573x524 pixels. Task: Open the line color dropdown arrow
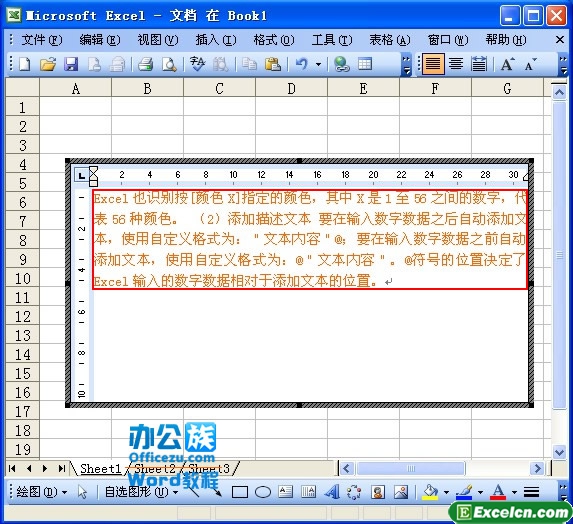(x=480, y=493)
